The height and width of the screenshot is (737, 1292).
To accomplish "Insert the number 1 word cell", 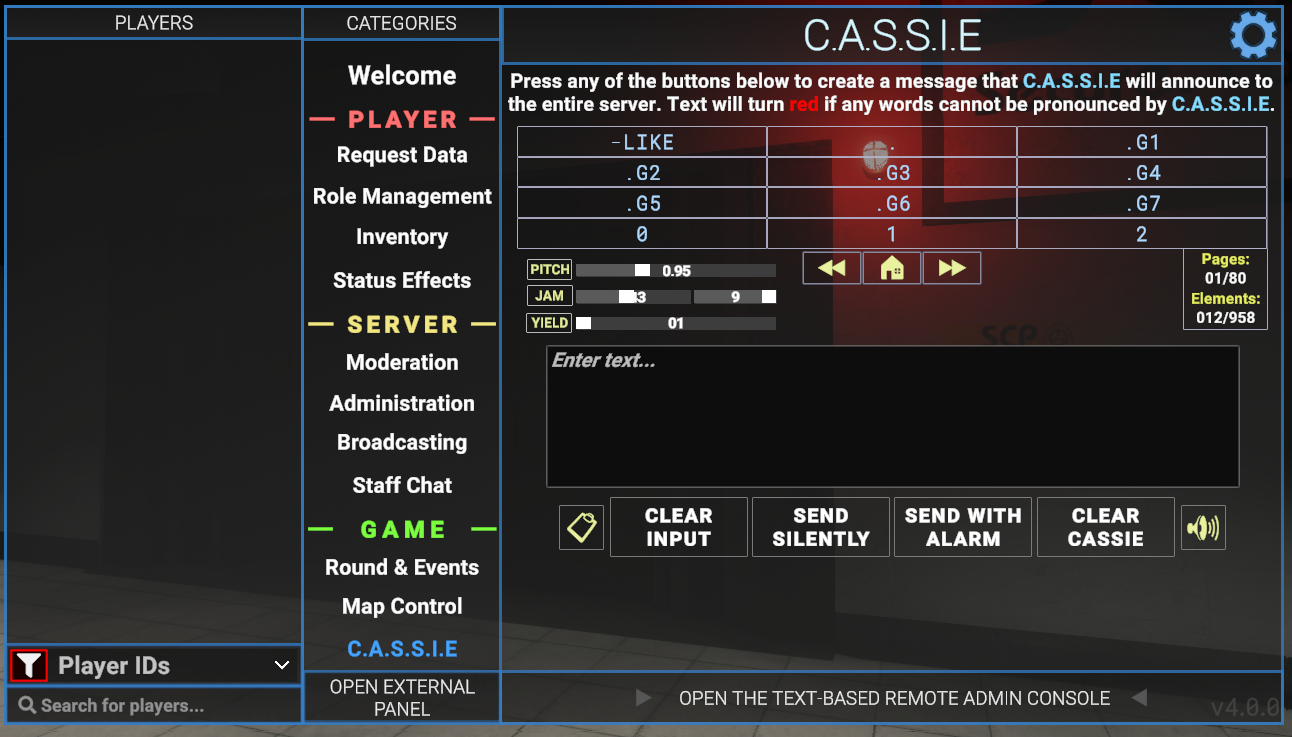I will (892, 234).
